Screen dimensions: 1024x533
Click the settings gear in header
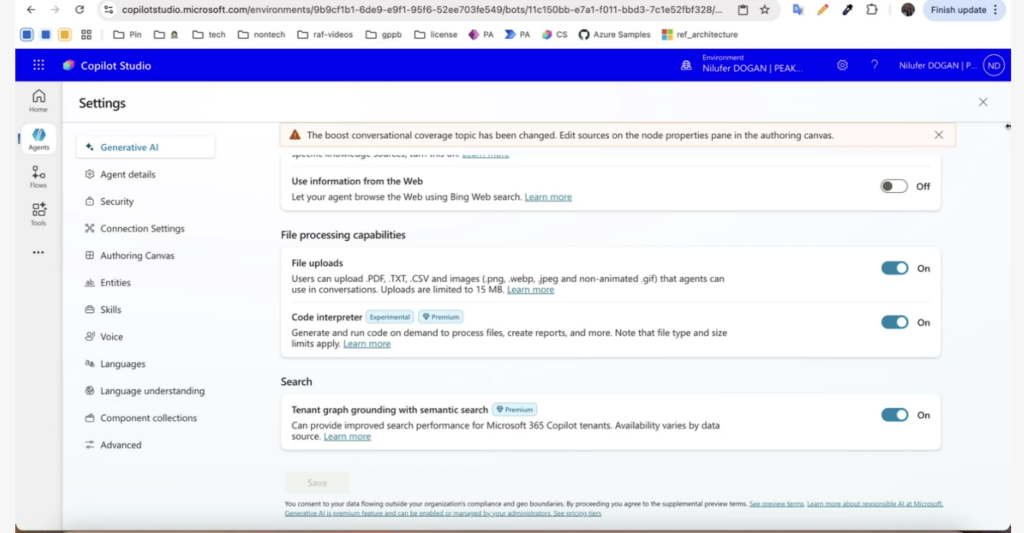tap(843, 65)
